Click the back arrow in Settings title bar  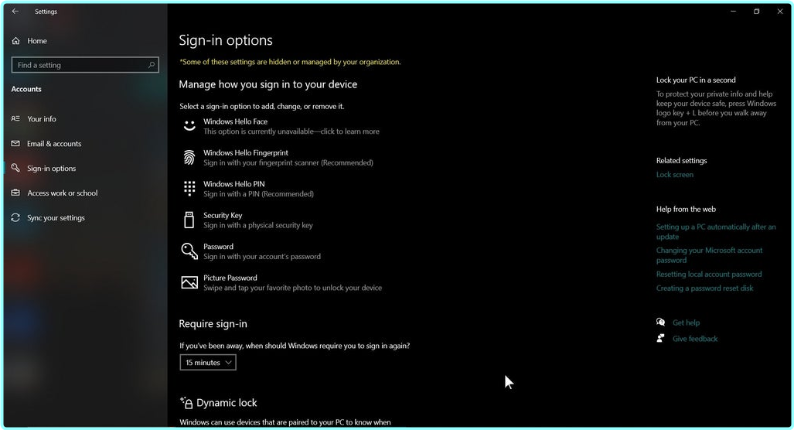(x=15, y=11)
